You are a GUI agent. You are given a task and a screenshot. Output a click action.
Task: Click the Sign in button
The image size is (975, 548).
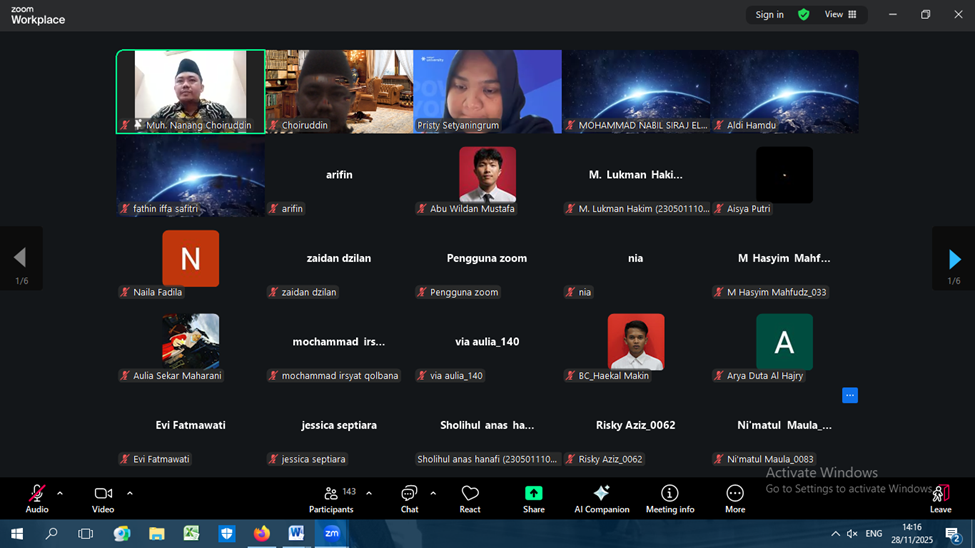(x=769, y=15)
